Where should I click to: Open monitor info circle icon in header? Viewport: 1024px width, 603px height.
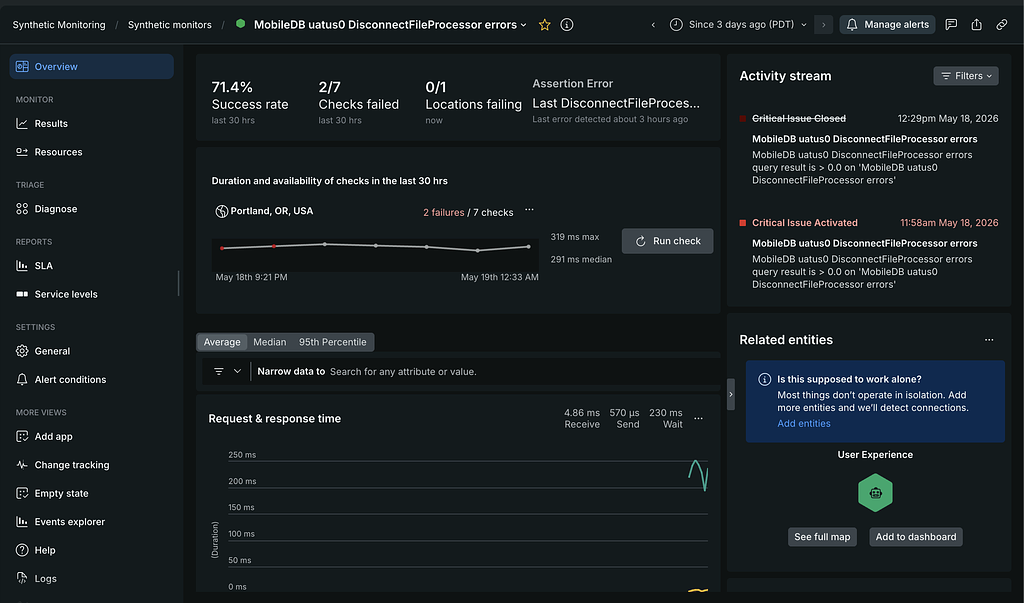coord(567,25)
